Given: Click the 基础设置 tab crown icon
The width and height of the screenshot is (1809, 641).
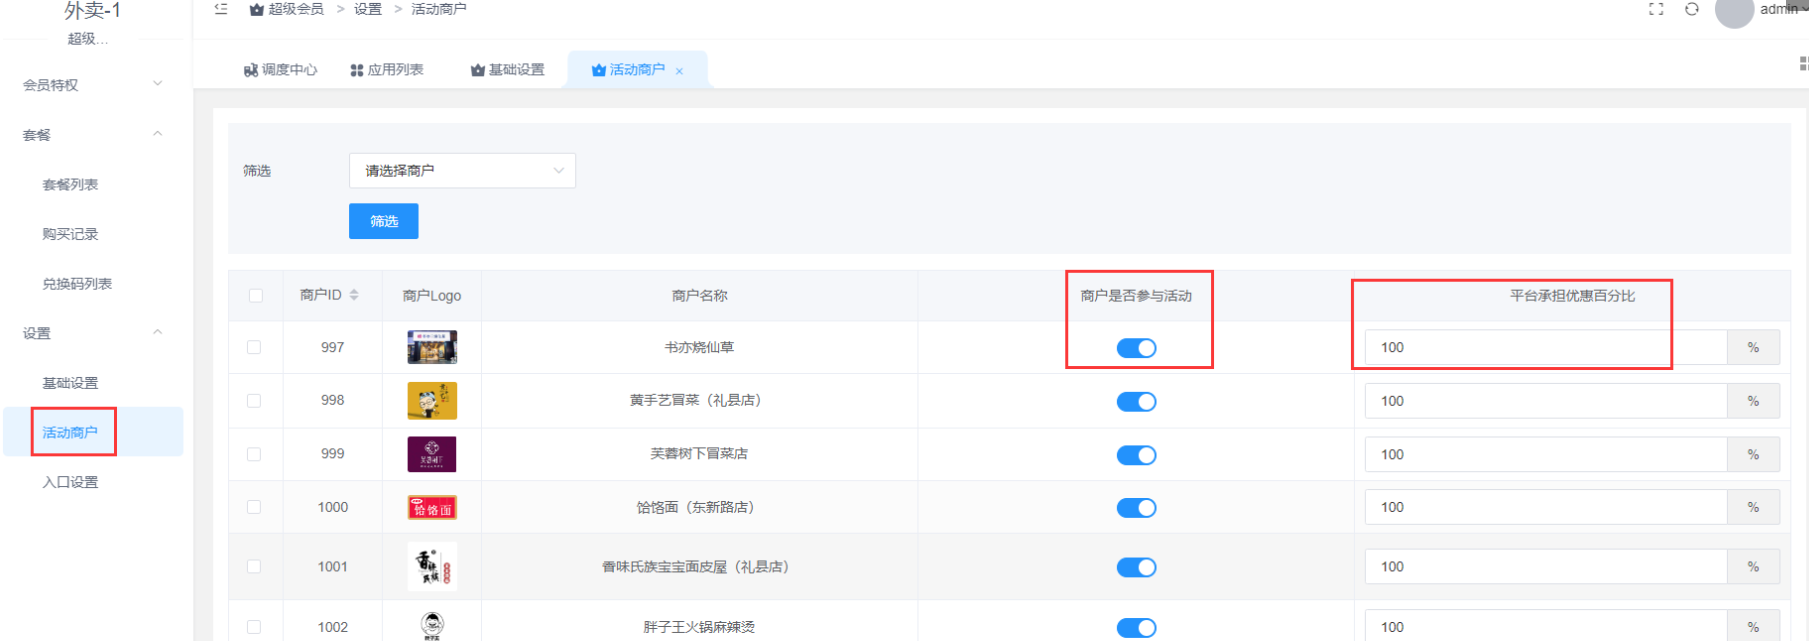Looking at the screenshot, I should [478, 70].
